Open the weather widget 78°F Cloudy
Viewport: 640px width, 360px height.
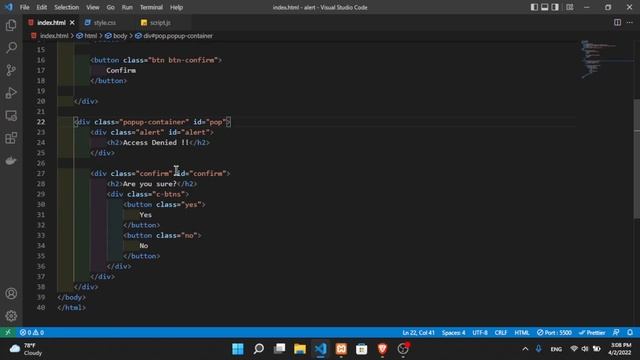pos(26,349)
